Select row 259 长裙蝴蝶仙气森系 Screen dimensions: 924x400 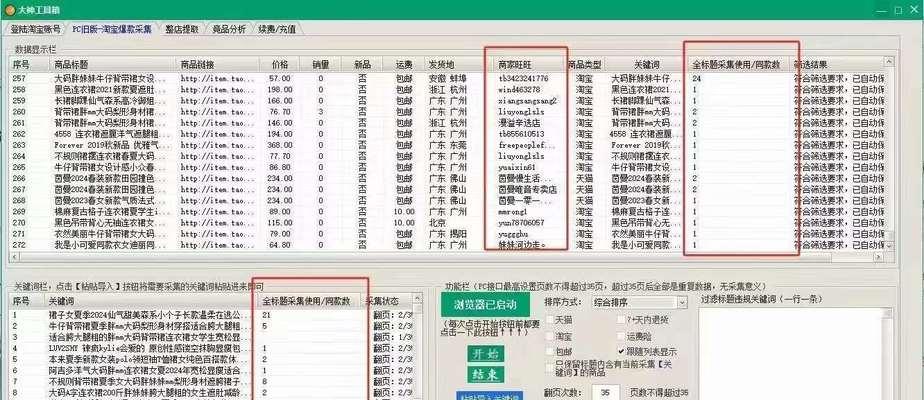(x=448, y=100)
